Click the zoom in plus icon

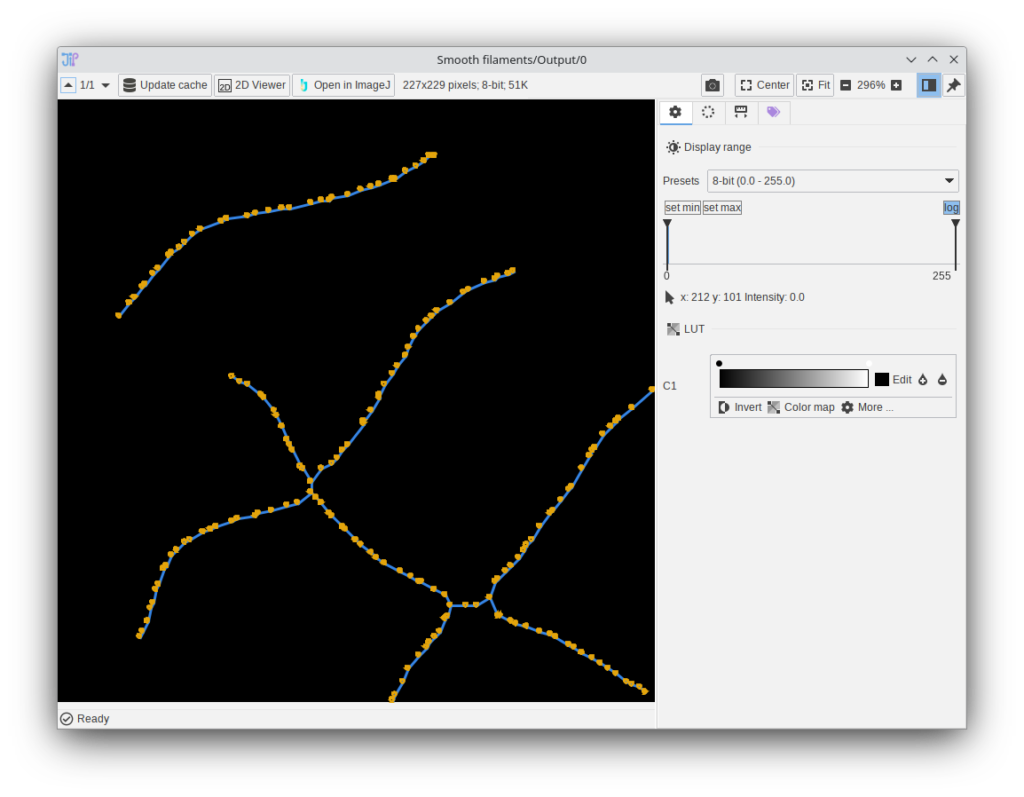click(x=896, y=85)
